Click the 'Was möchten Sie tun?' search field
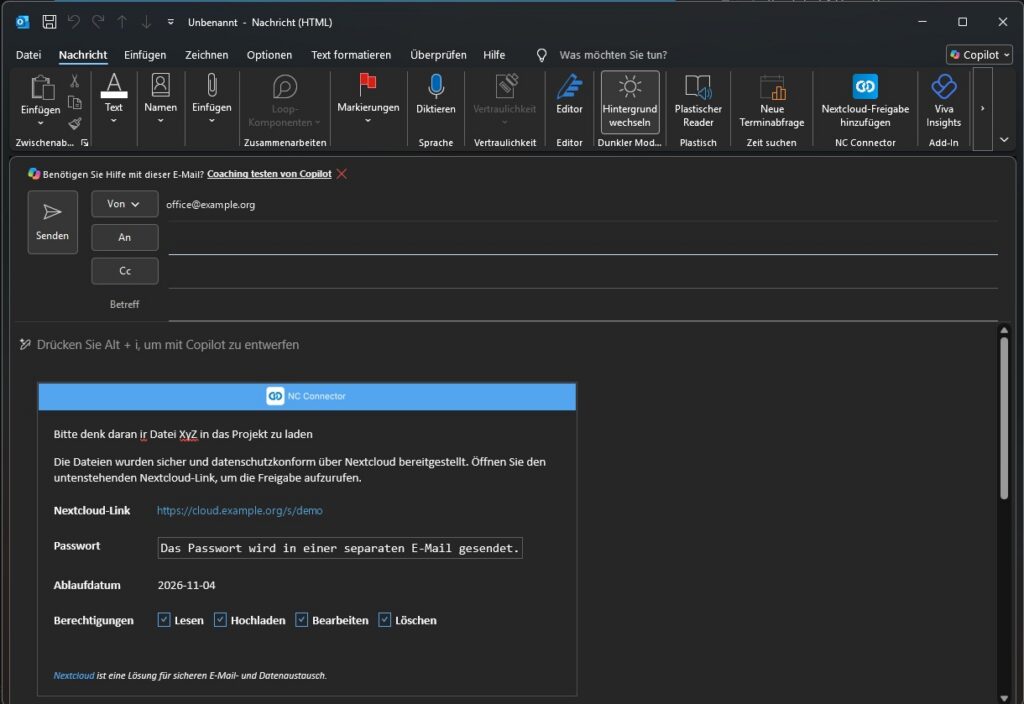Viewport: 1024px width, 704px height. click(613, 55)
